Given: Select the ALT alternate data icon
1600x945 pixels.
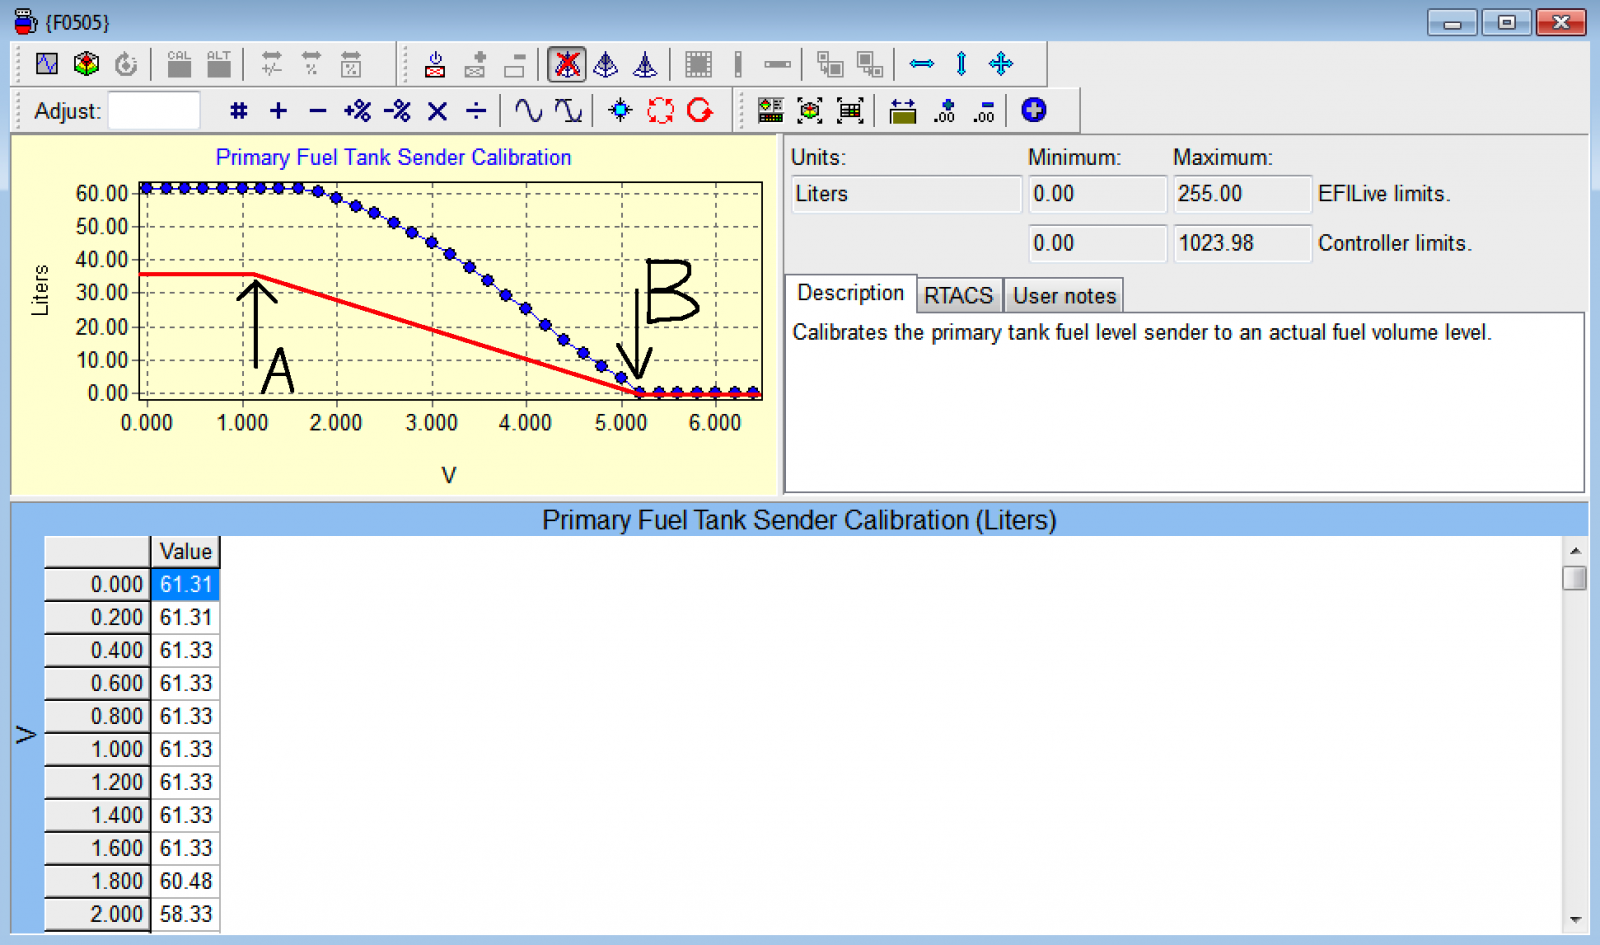Looking at the screenshot, I should 219,64.
